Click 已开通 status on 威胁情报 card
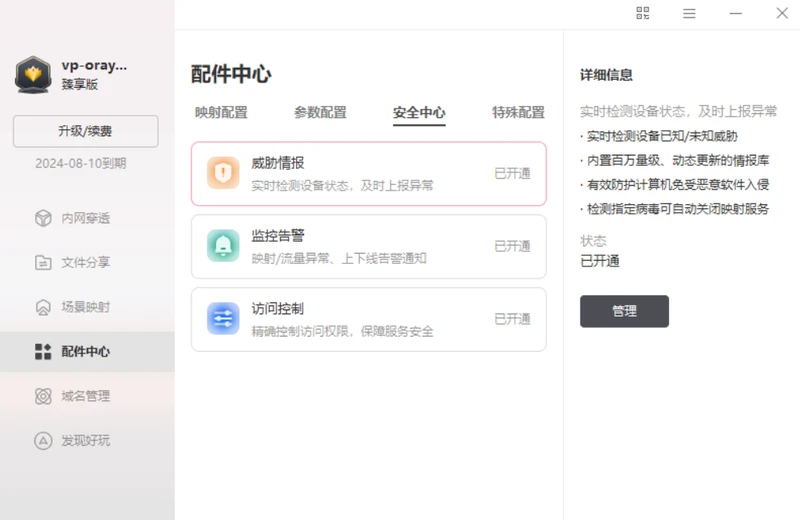The image size is (800, 520). (512, 174)
